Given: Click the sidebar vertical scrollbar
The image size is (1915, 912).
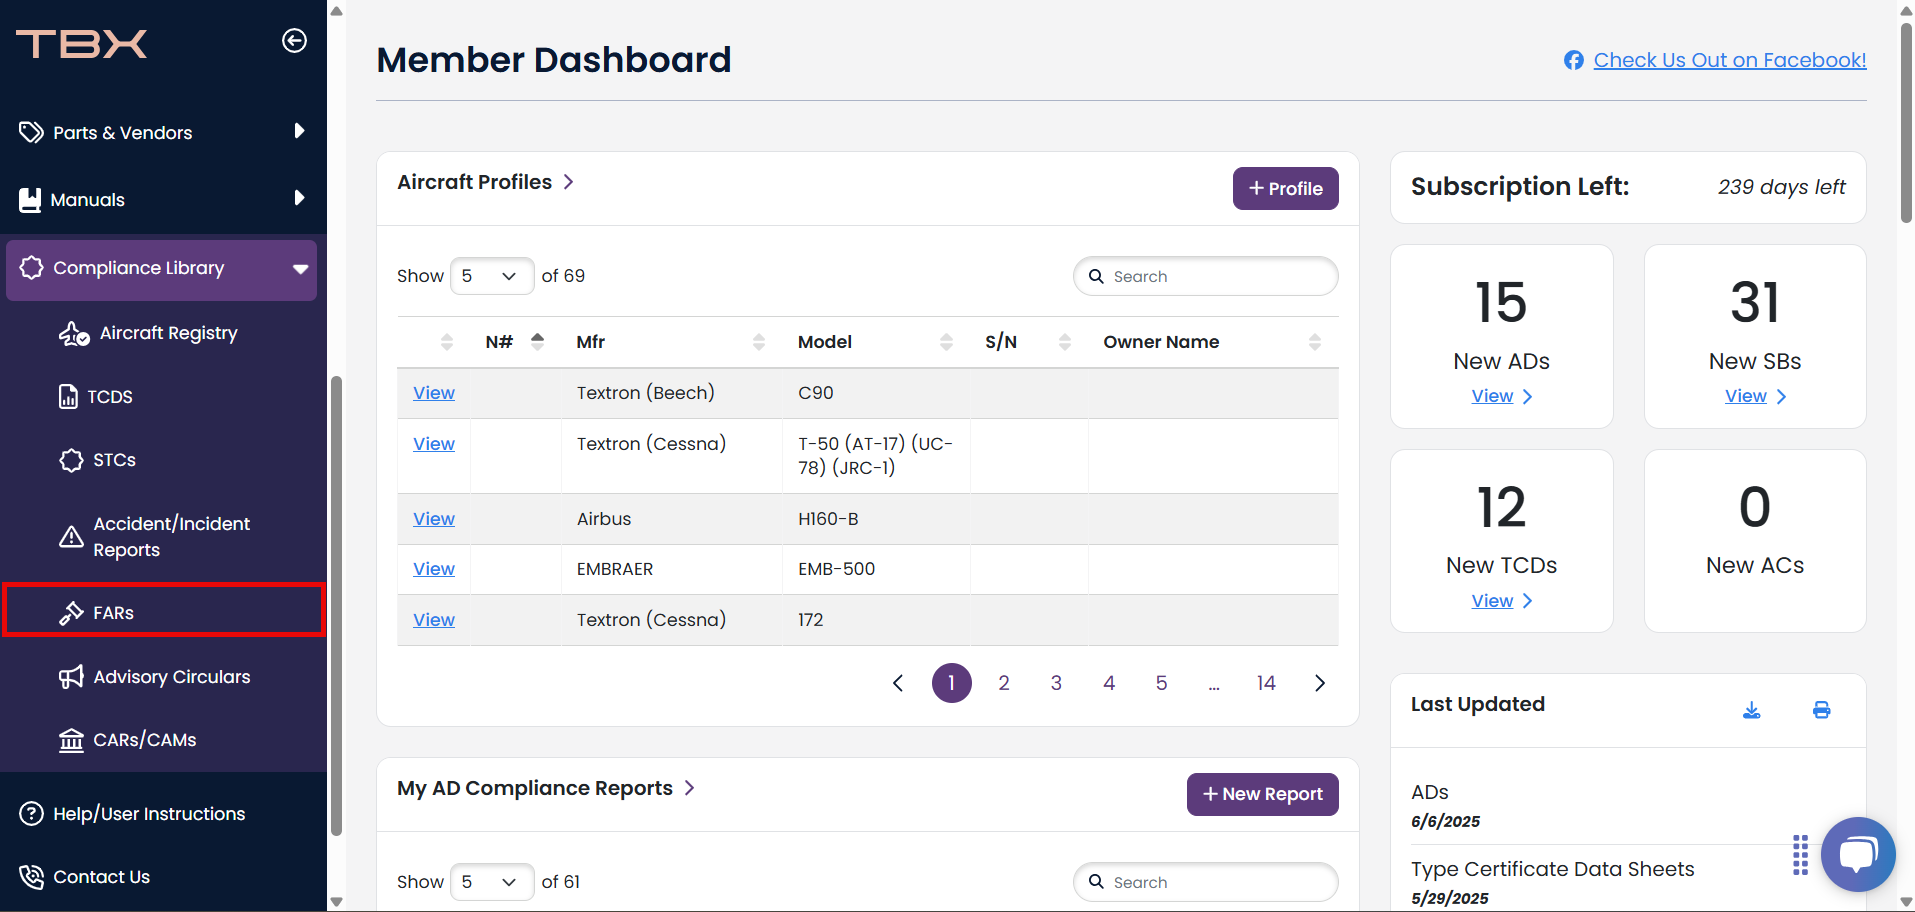Looking at the screenshot, I should click(x=337, y=606).
